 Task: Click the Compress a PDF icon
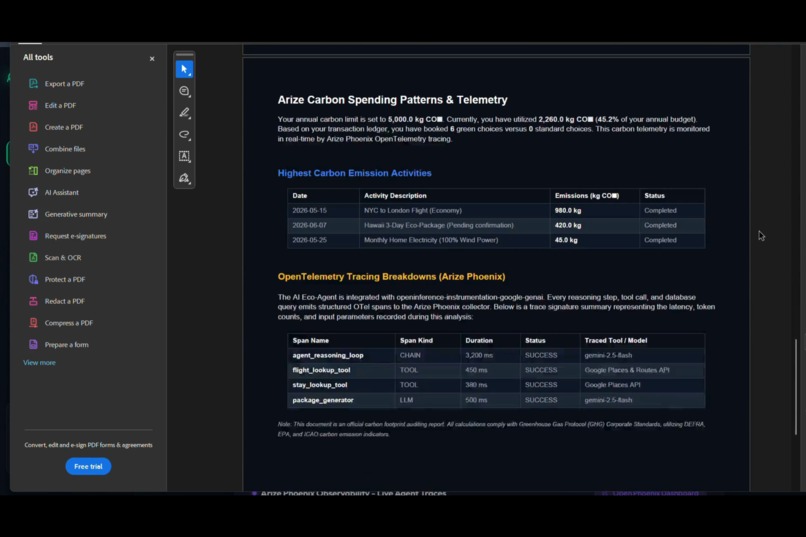click(x=33, y=323)
